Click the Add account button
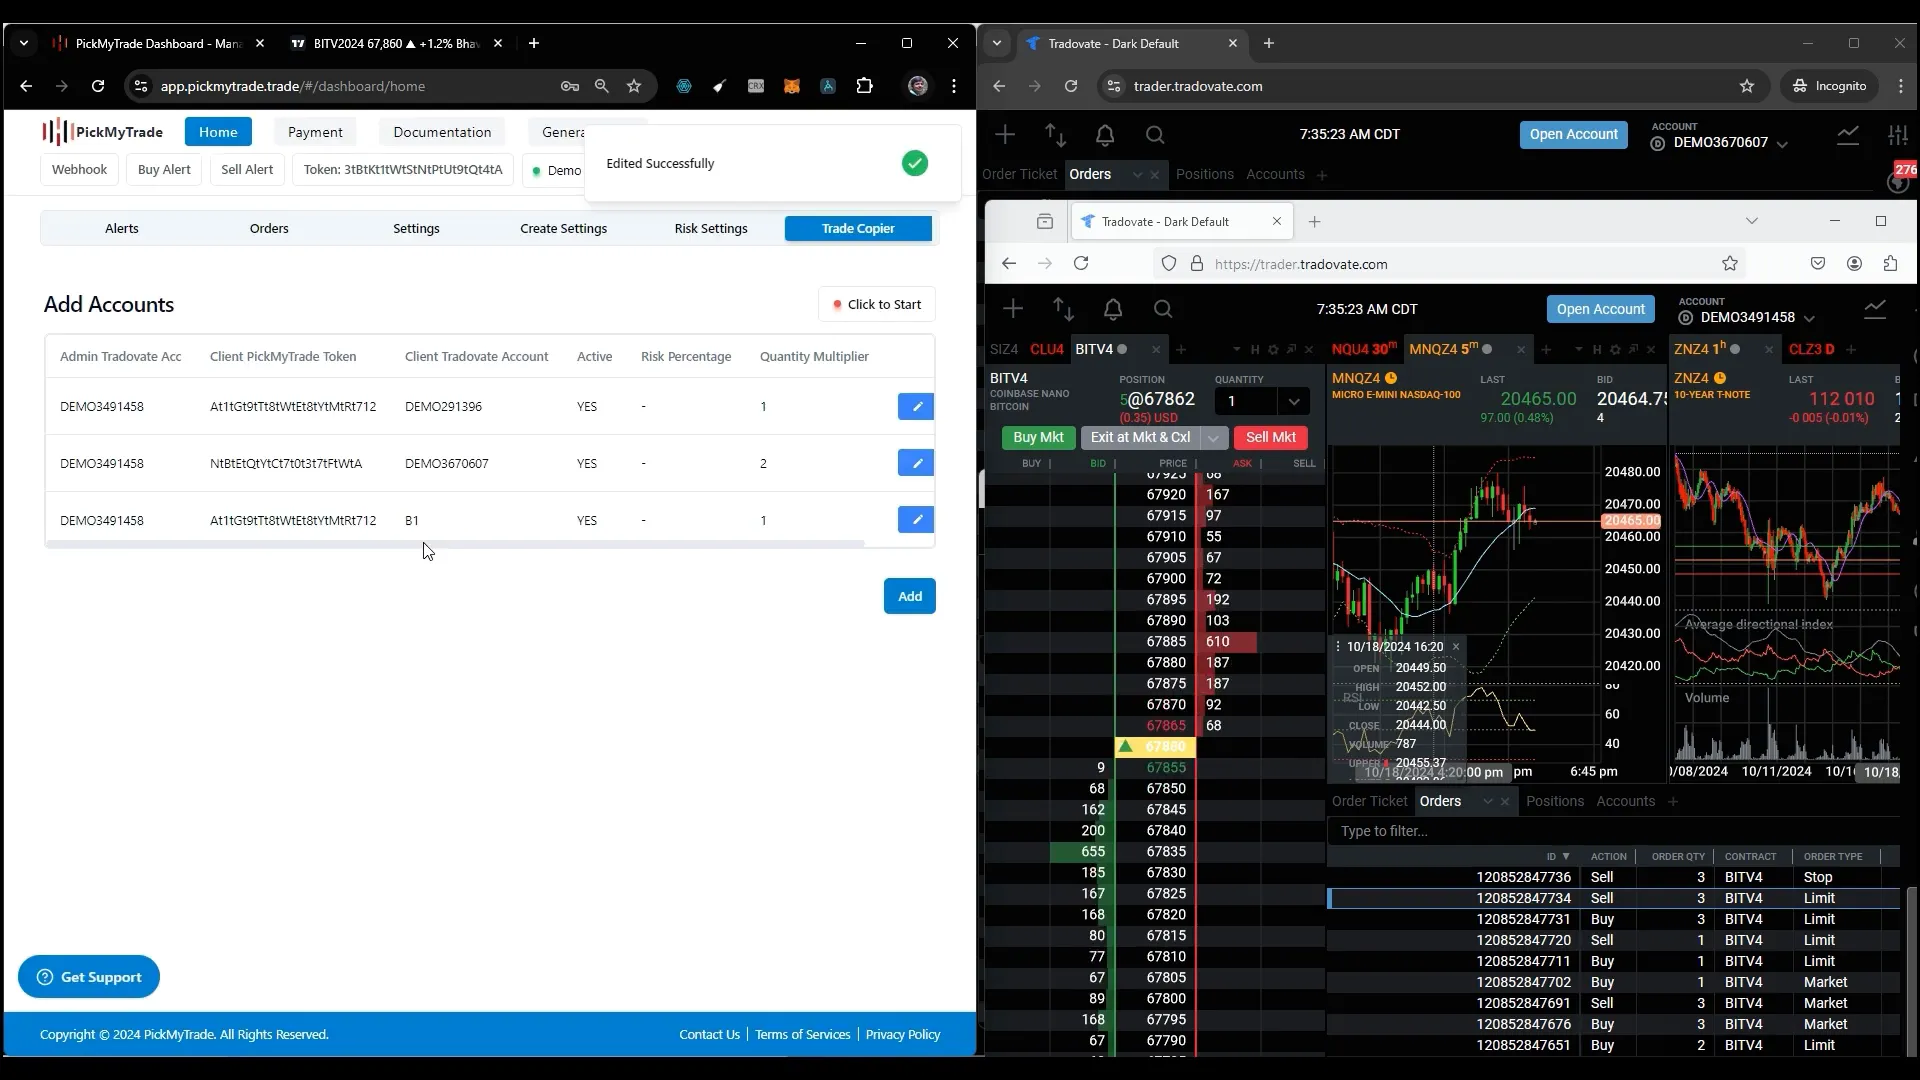Image resolution: width=1920 pixels, height=1080 pixels. (x=909, y=595)
